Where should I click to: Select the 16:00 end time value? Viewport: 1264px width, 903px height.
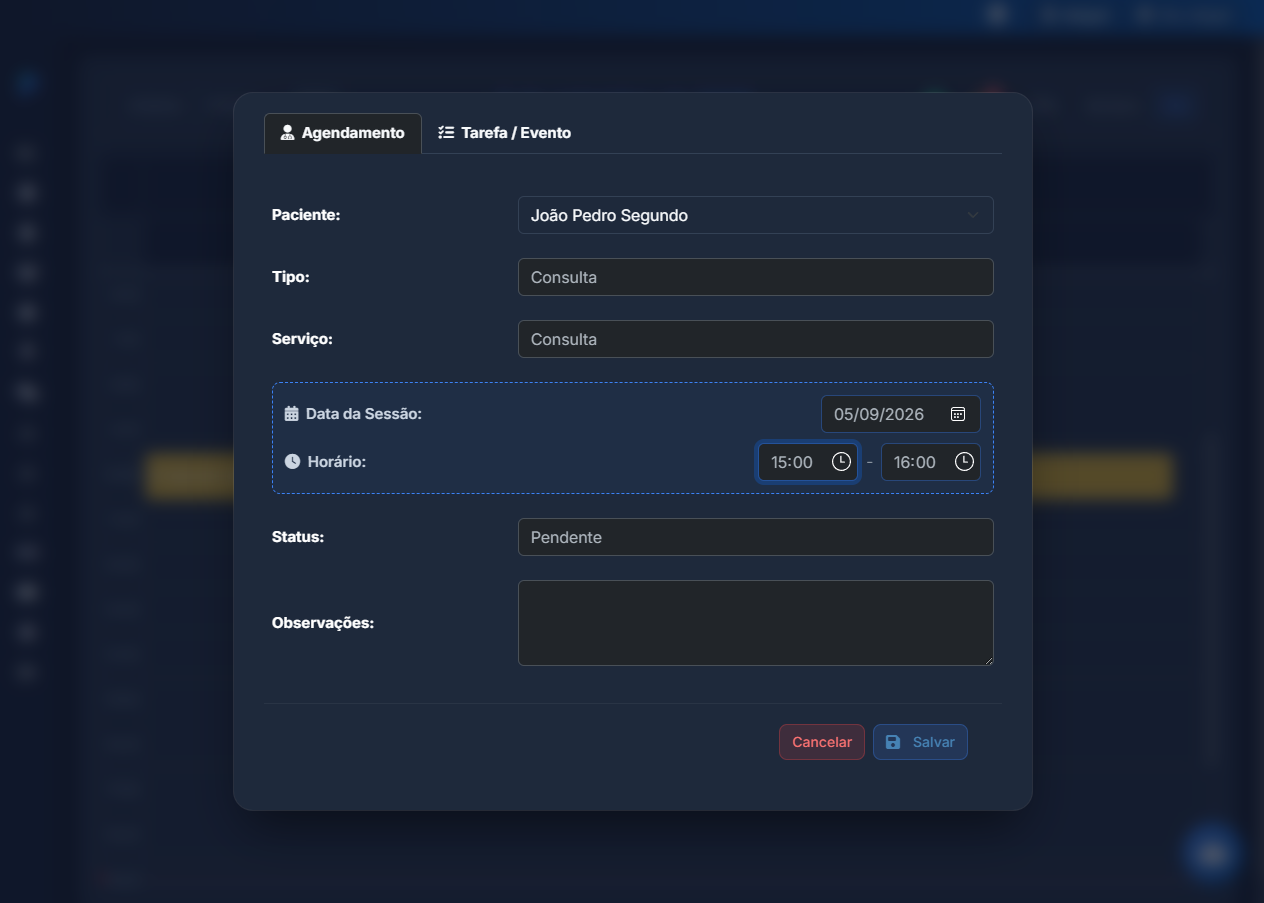(915, 462)
